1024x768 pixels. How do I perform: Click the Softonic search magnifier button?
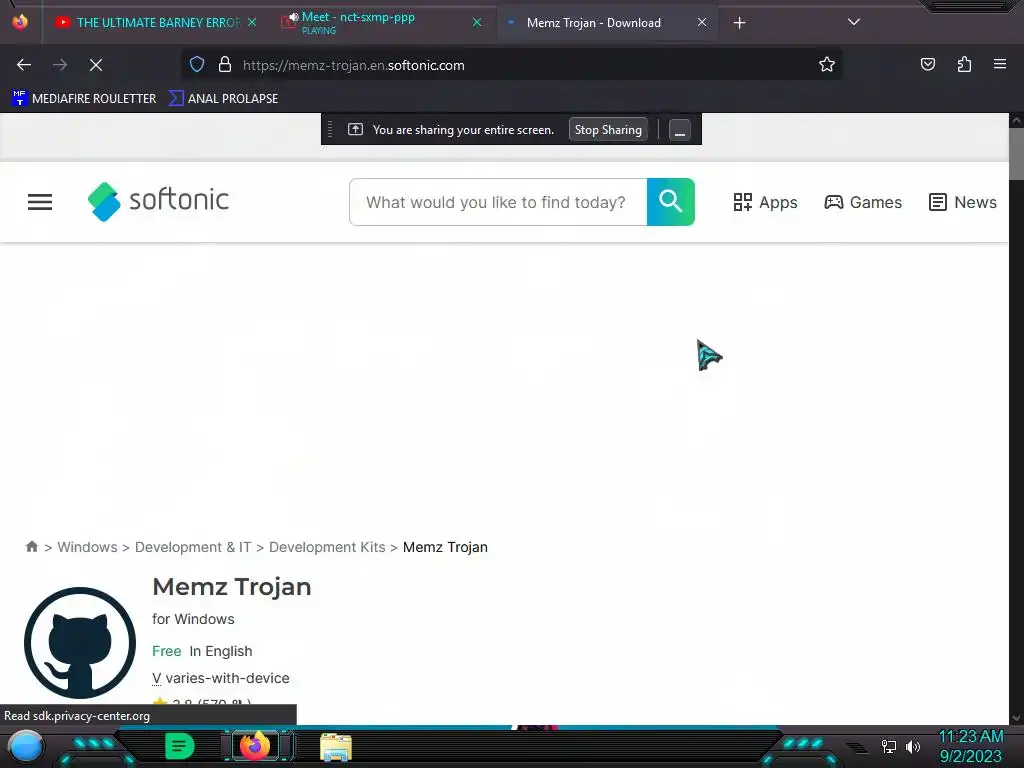coord(671,202)
